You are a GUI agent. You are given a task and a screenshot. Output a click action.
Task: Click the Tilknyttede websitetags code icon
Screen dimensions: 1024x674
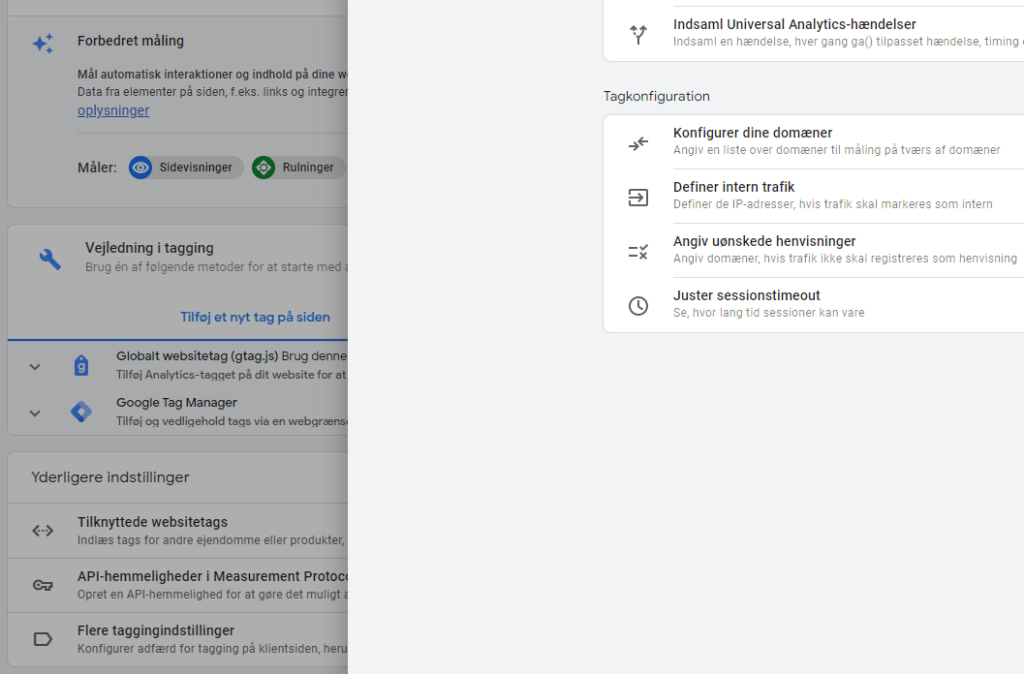pyautogui.click(x=43, y=531)
